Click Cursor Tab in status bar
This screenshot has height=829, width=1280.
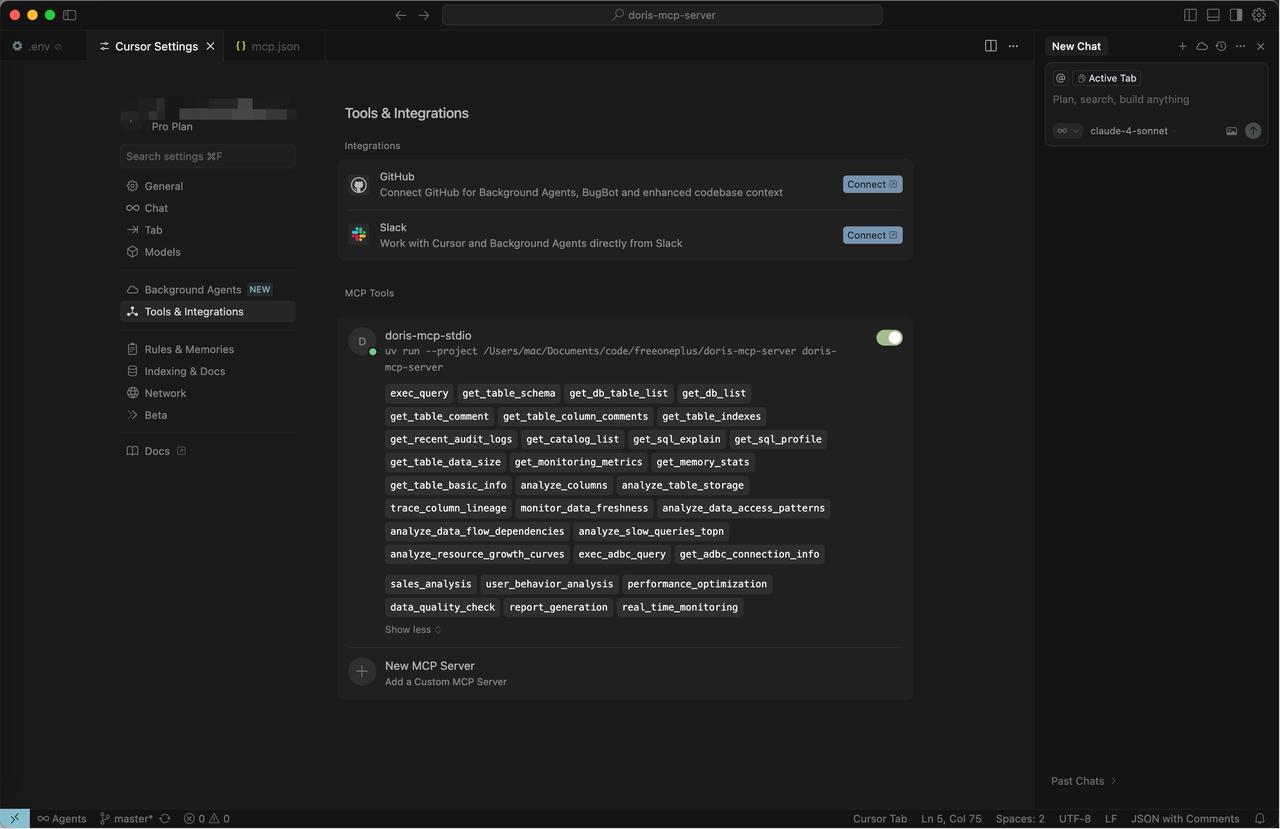[x=880, y=818]
